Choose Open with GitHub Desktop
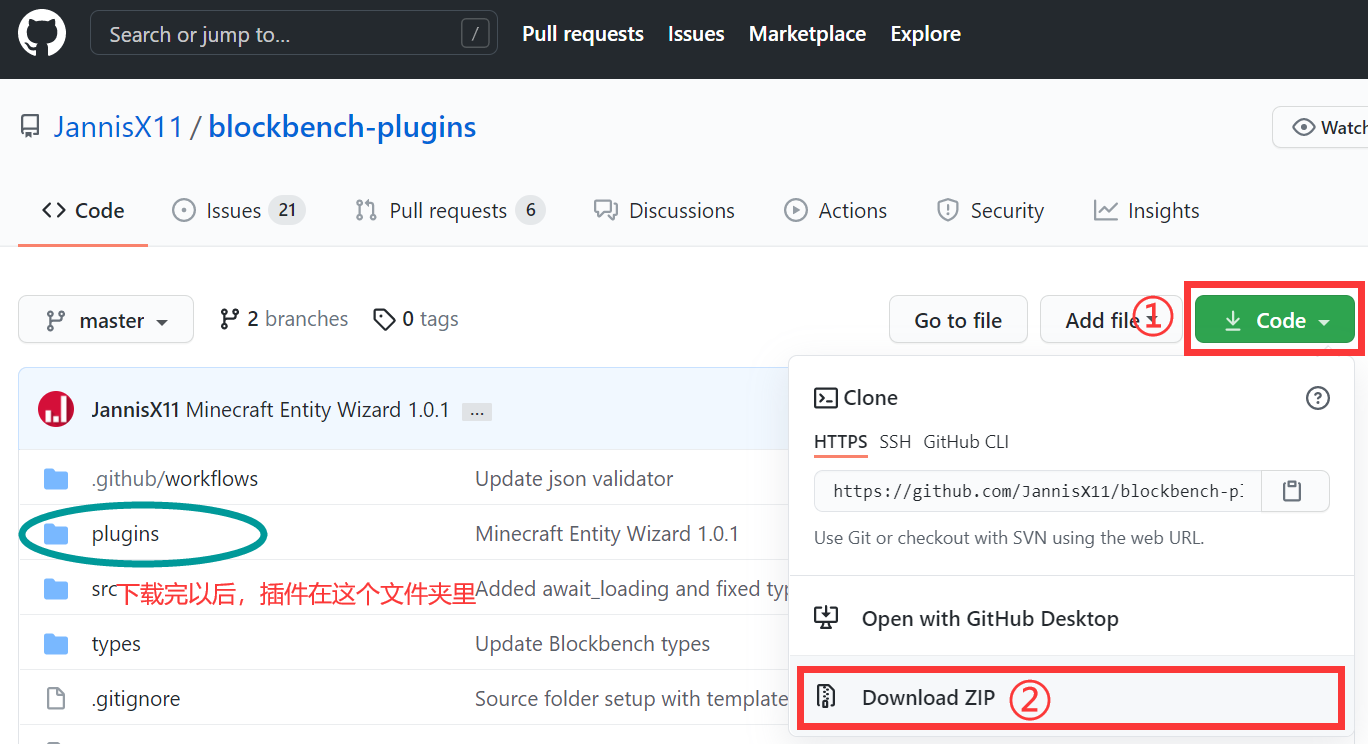 (x=1073, y=619)
